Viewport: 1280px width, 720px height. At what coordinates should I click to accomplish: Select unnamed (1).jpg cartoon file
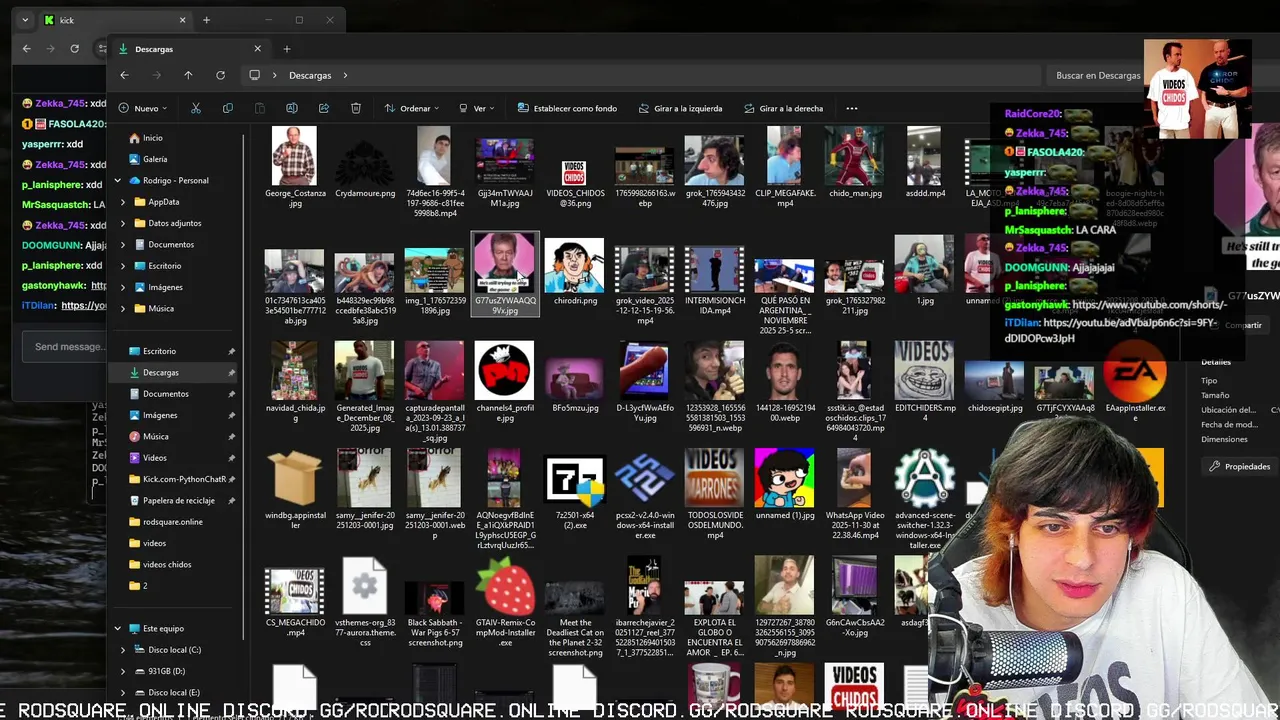(x=784, y=485)
